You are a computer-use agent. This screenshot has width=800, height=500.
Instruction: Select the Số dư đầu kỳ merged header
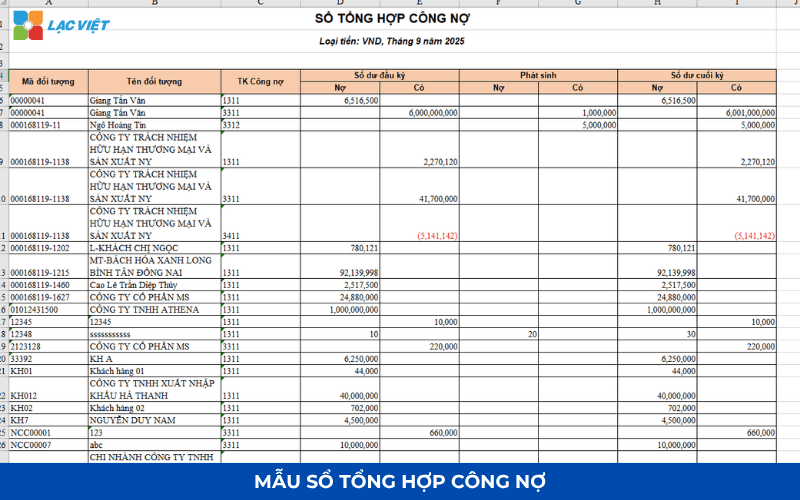[x=380, y=76]
